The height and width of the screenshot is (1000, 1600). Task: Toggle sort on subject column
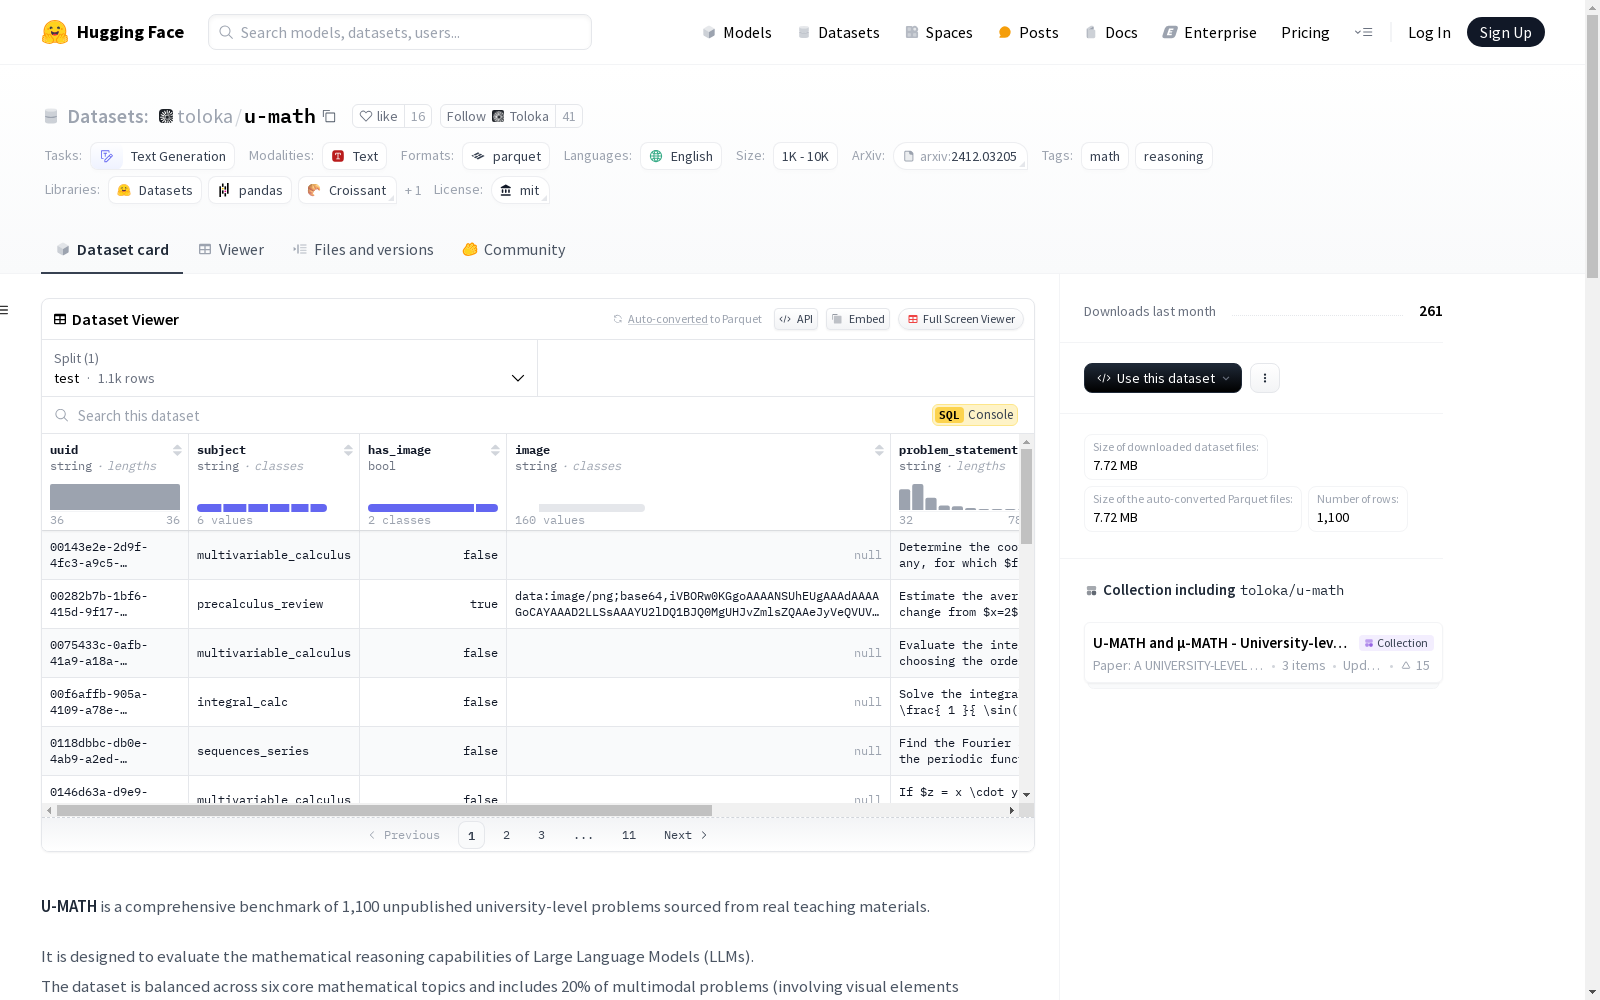(x=348, y=450)
